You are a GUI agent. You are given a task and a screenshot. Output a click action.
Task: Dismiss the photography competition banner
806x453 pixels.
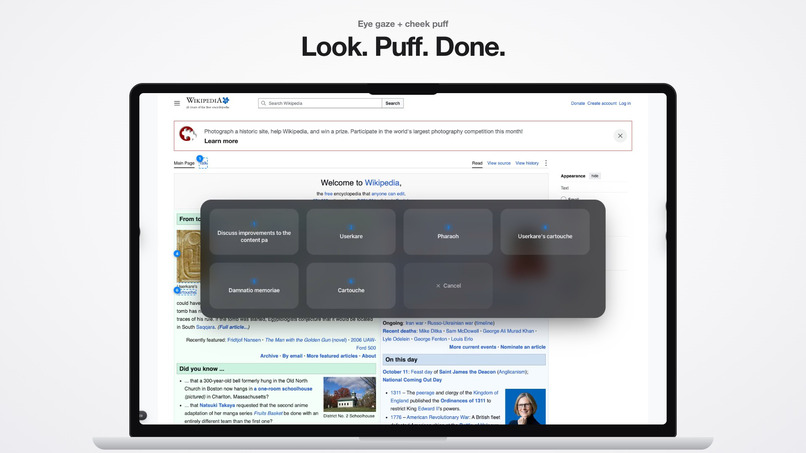click(x=620, y=136)
